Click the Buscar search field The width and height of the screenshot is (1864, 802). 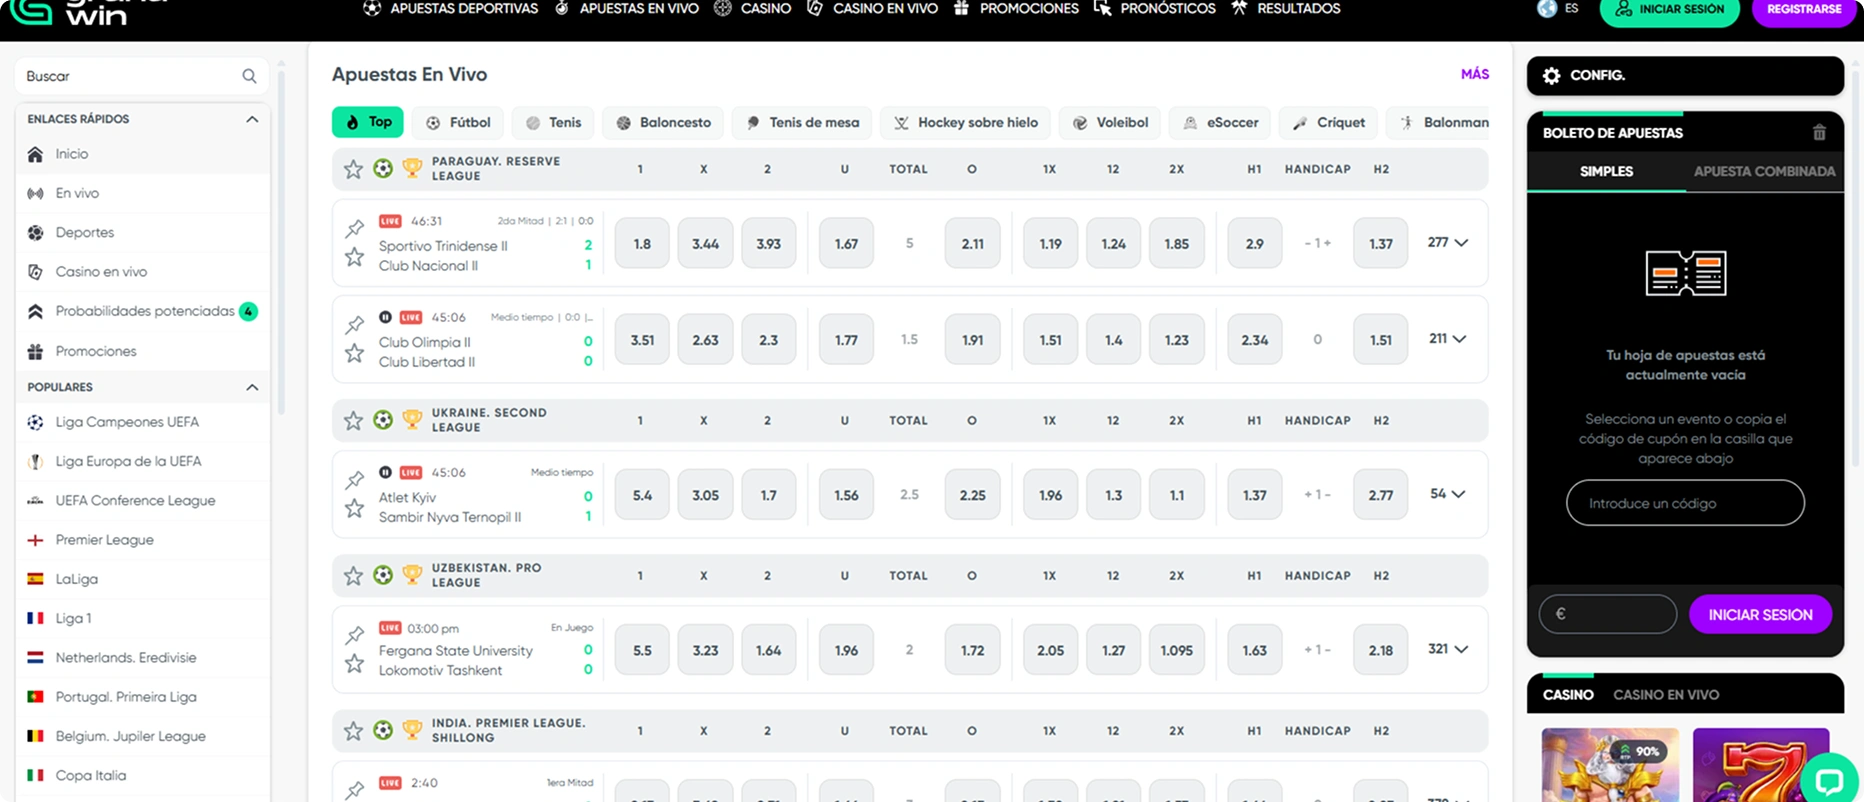[142, 76]
